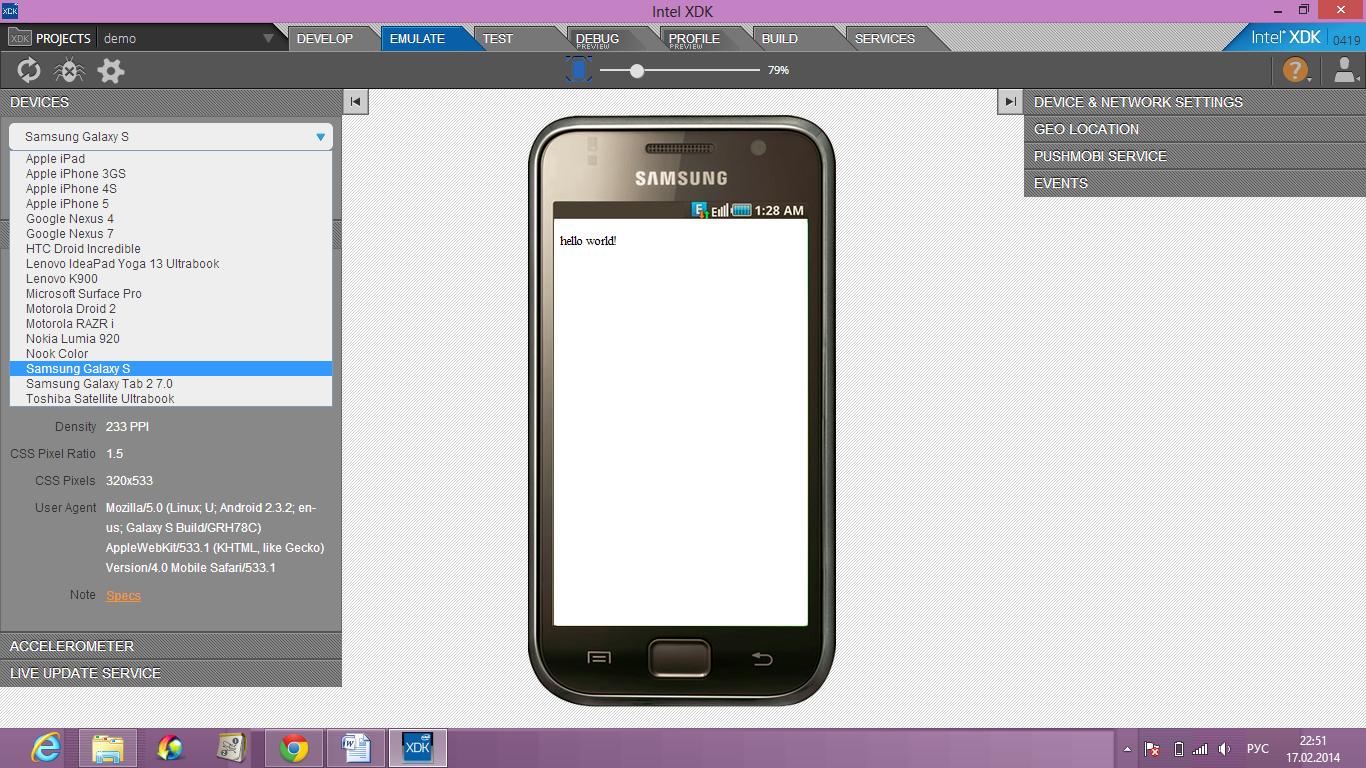Screen dimensions: 1366x768
Task: Select highlighted Samsung Galaxy S list item
Action: coord(171,369)
